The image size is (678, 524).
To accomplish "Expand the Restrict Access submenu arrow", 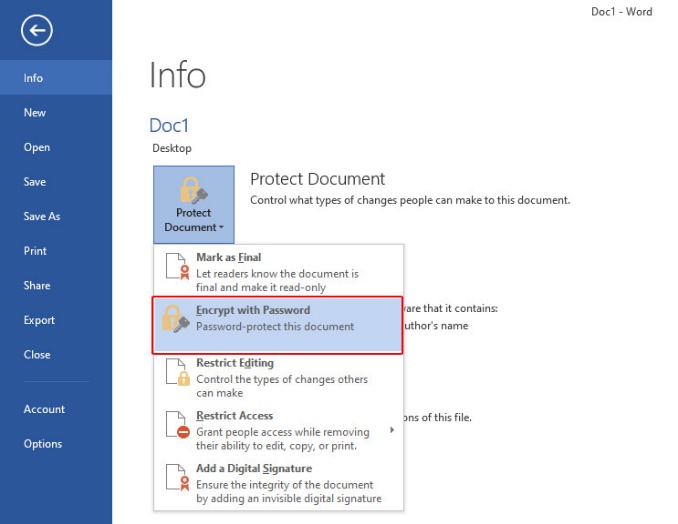I will point(392,430).
